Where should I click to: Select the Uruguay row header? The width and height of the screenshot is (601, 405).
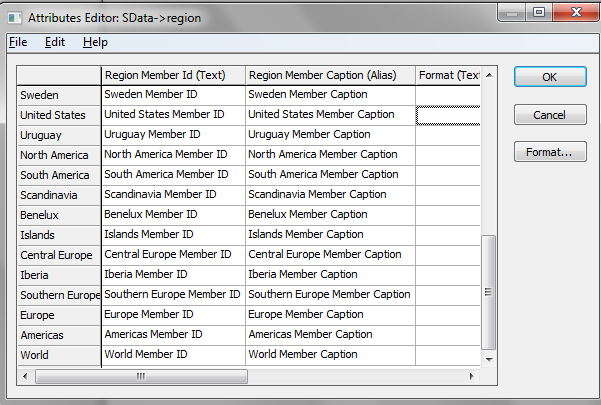pos(59,135)
